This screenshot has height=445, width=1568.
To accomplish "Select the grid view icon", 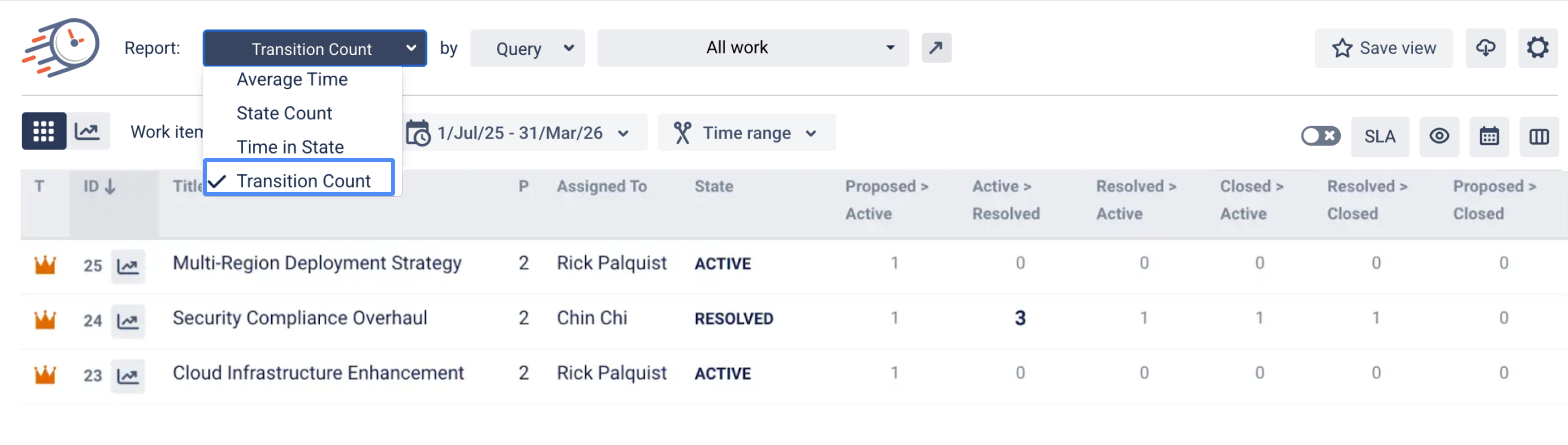I will (44, 131).
